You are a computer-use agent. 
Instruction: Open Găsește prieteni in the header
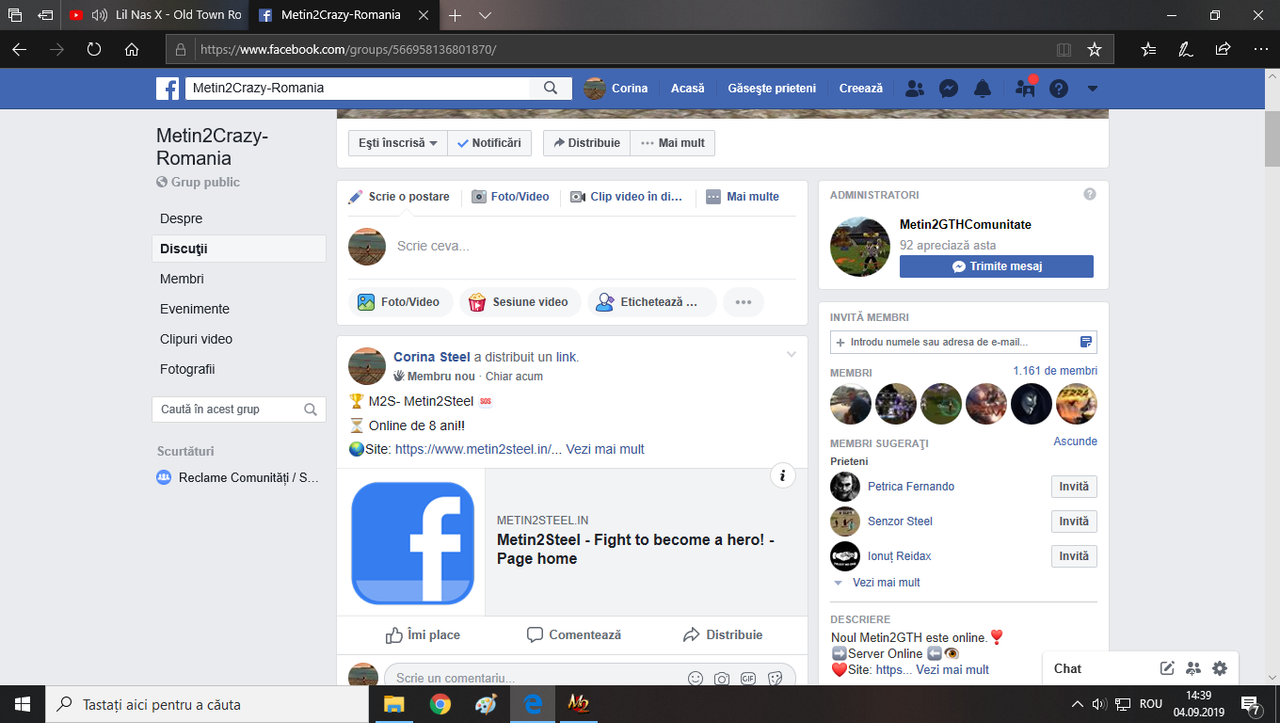click(772, 88)
